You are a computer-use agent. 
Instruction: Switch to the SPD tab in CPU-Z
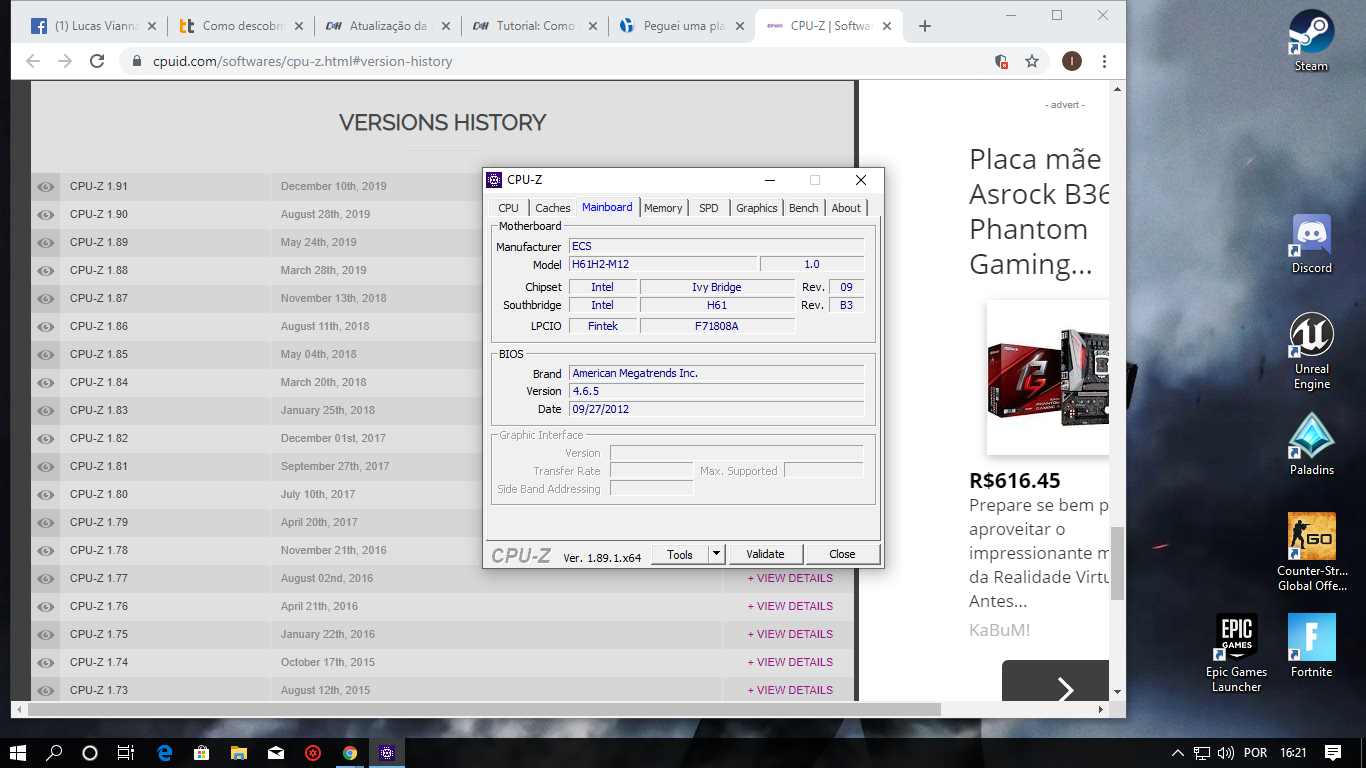click(x=708, y=208)
